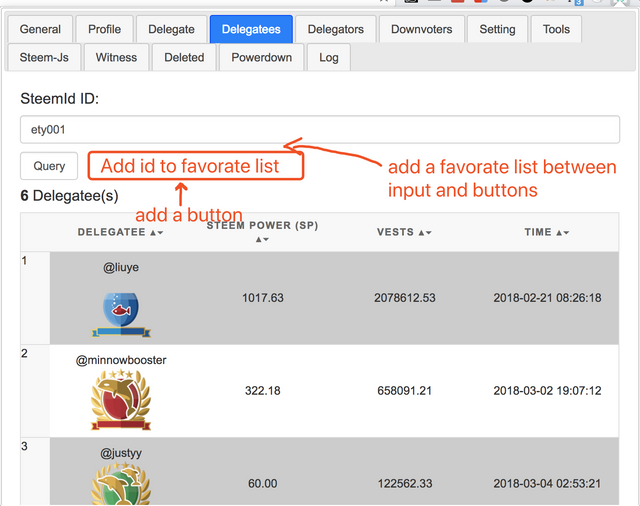Sort table by Vests column

pyautogui.click(x=404, y=232)
